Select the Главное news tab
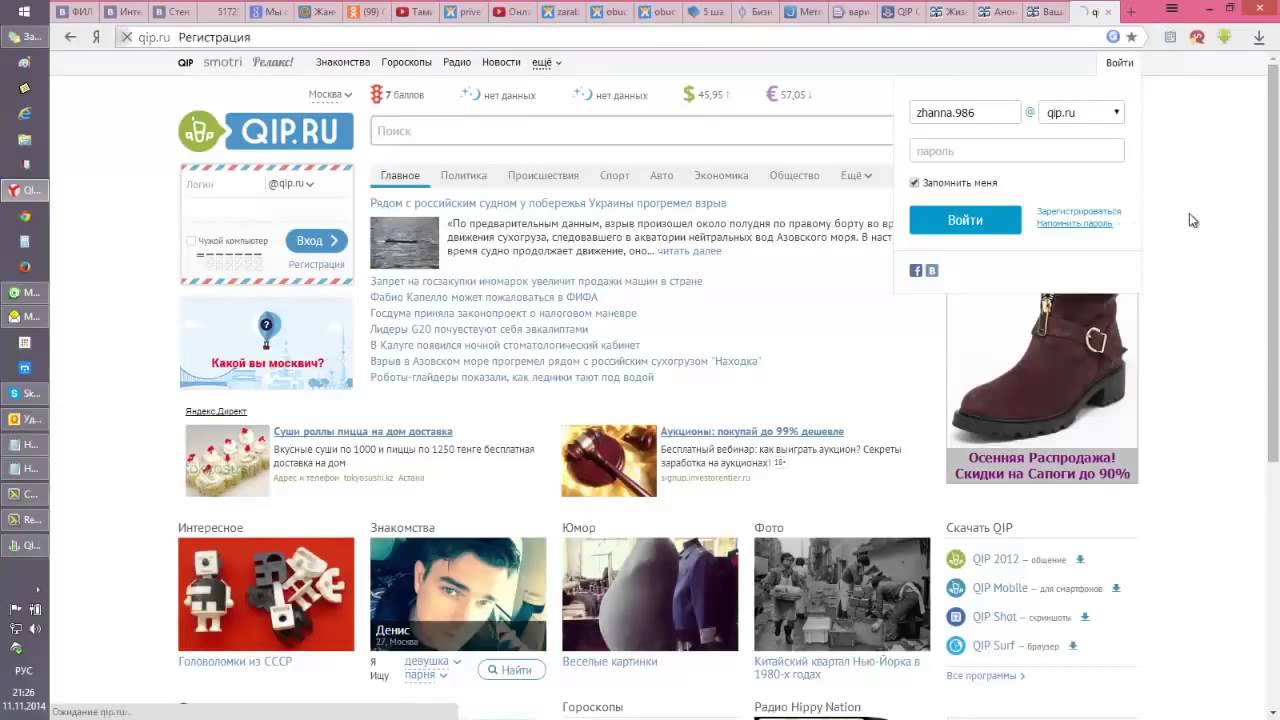Screen dimensions: 1280x720 coord(400,175)
